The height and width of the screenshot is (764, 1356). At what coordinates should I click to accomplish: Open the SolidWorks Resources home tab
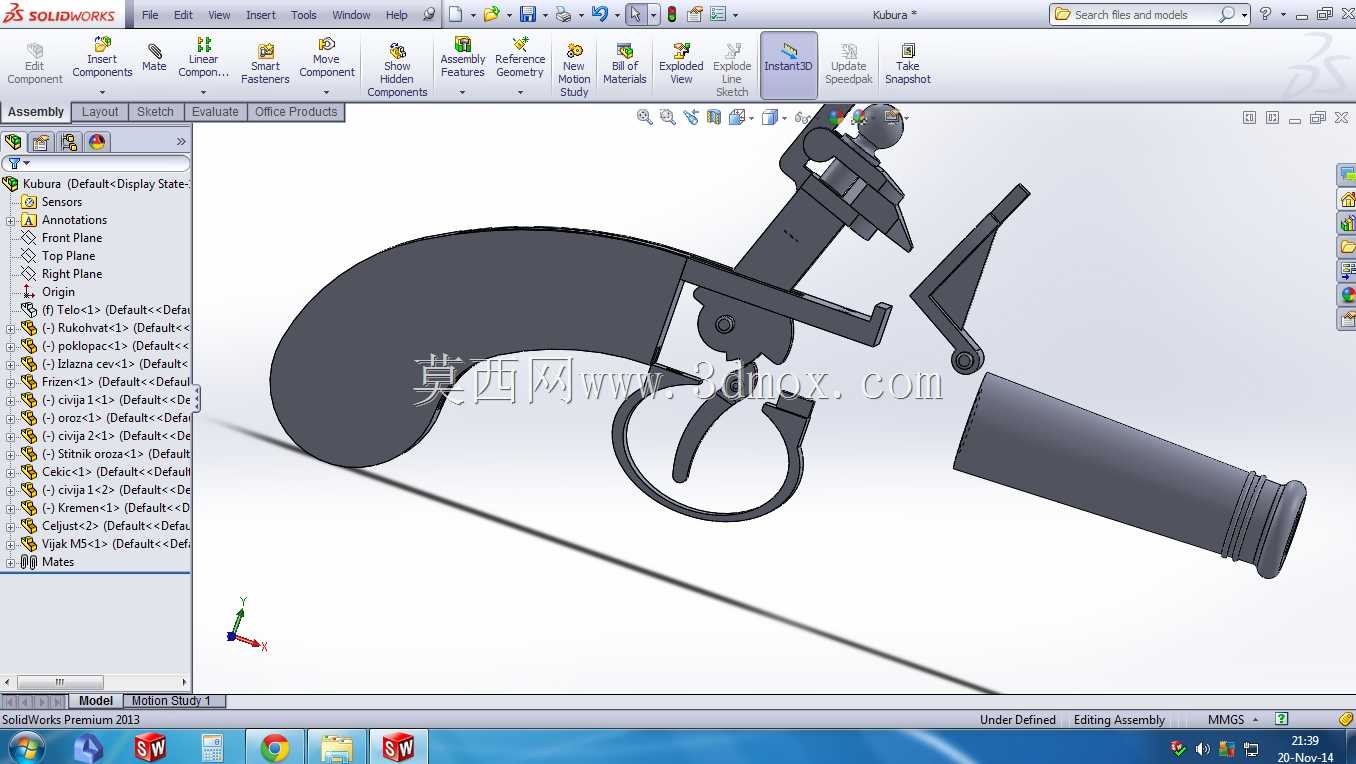point(1347,199)
